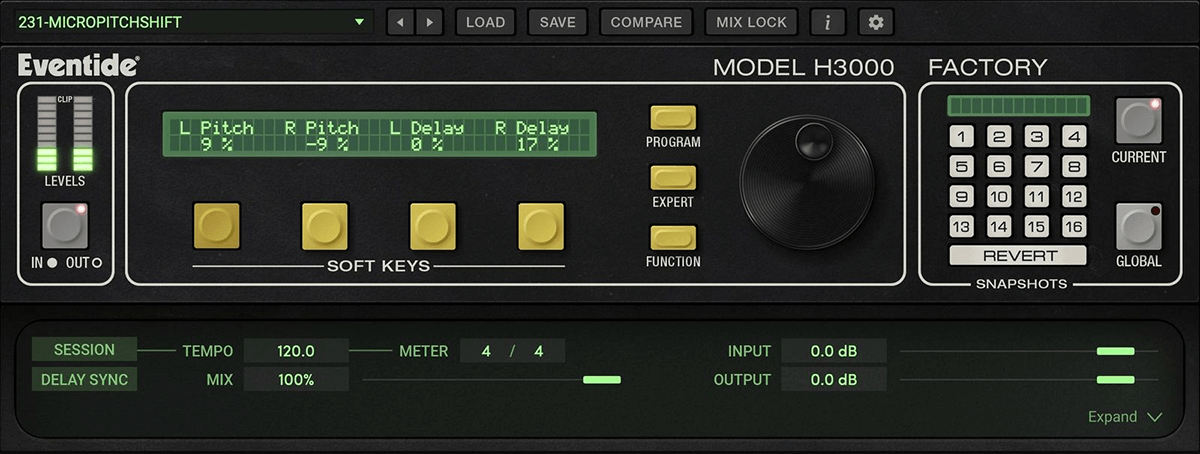Click the soft key under L Pitch

click(x=217, y=226)
